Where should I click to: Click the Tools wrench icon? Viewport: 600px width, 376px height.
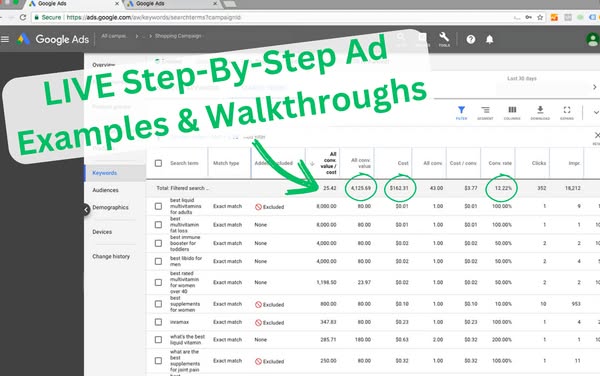444,39
